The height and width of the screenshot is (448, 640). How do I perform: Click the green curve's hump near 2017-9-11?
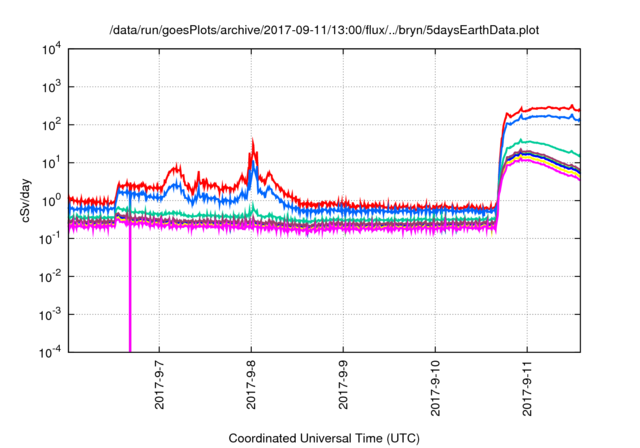point(524,141)
